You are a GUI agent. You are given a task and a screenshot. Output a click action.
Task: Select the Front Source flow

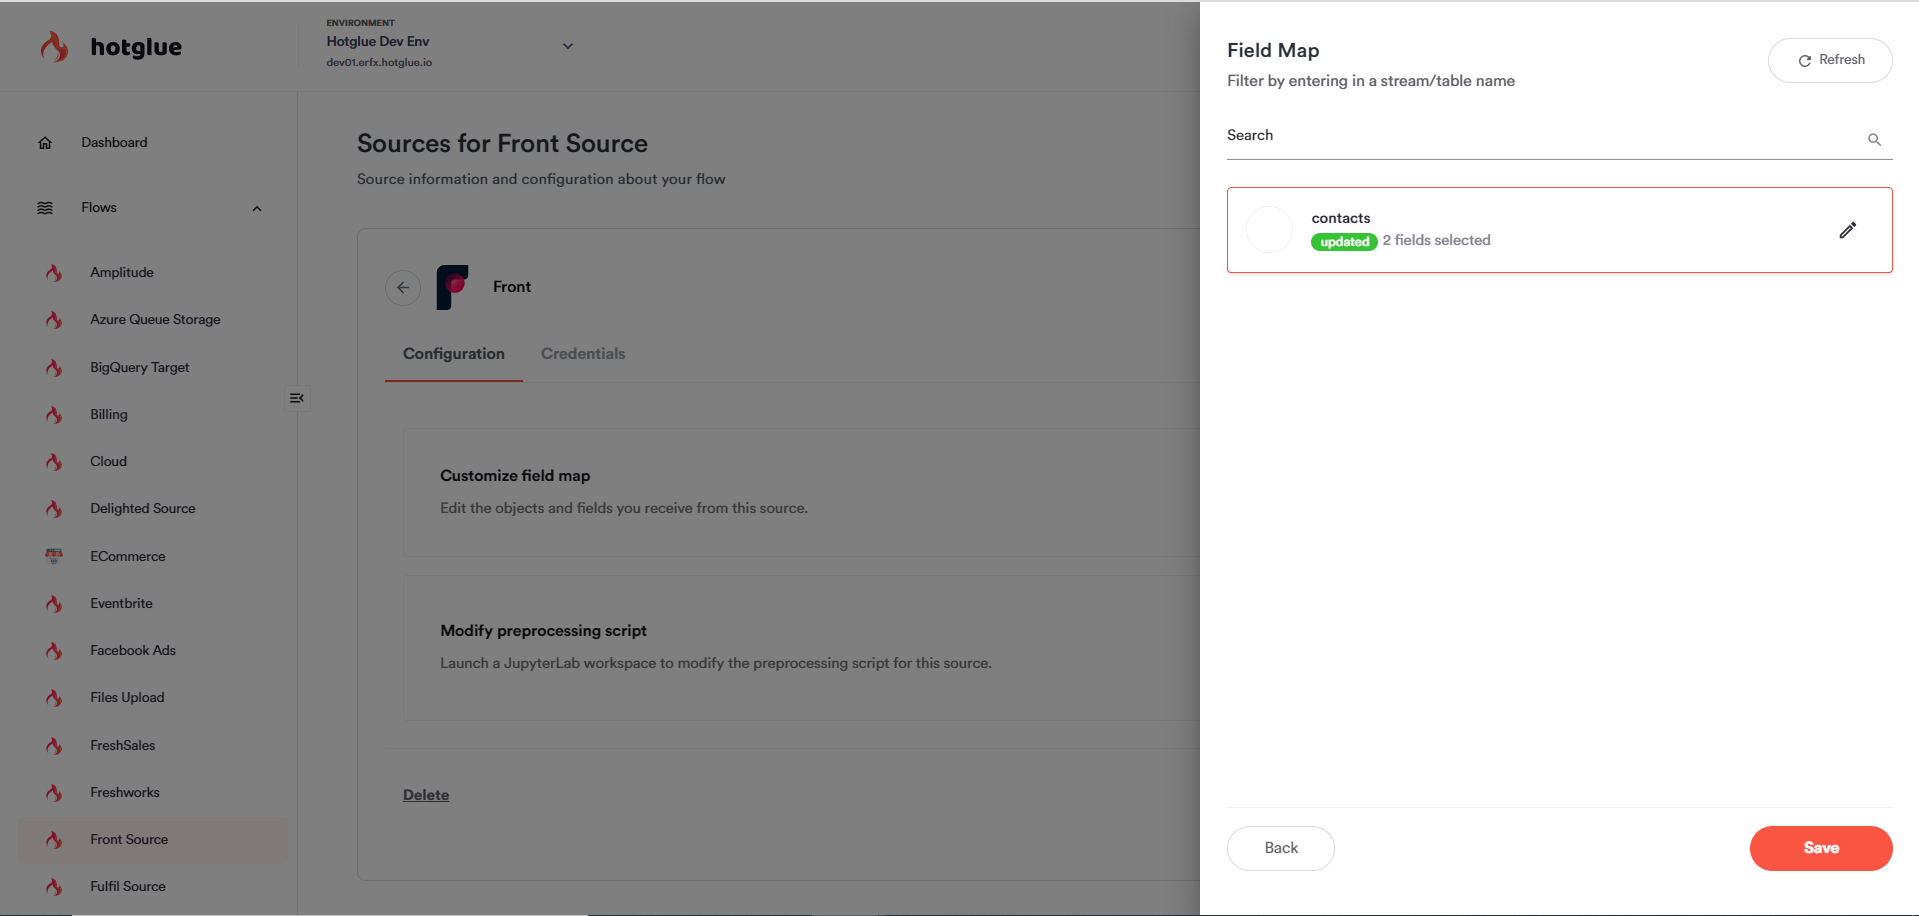[x=153, y=840]
